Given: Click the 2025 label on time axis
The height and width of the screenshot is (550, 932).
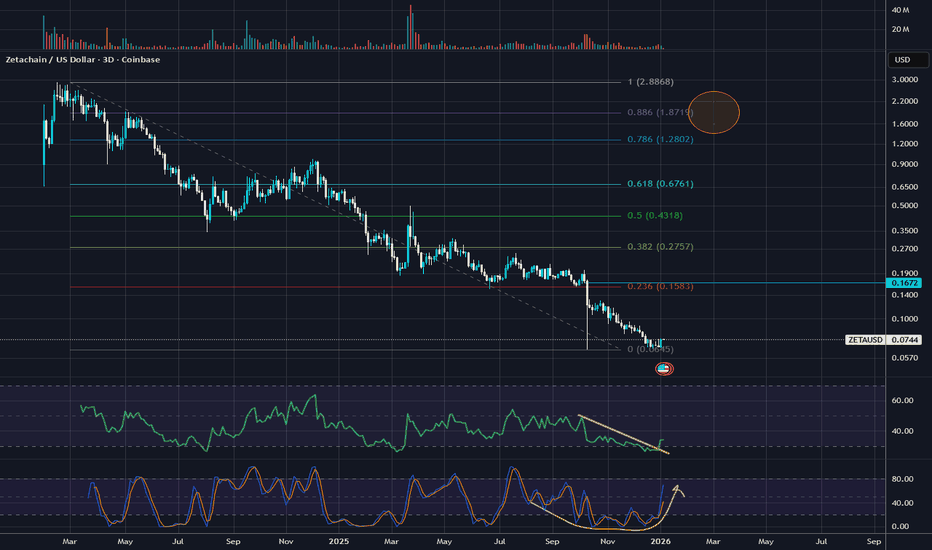Looking at the screenshot, I should (339, 541).
